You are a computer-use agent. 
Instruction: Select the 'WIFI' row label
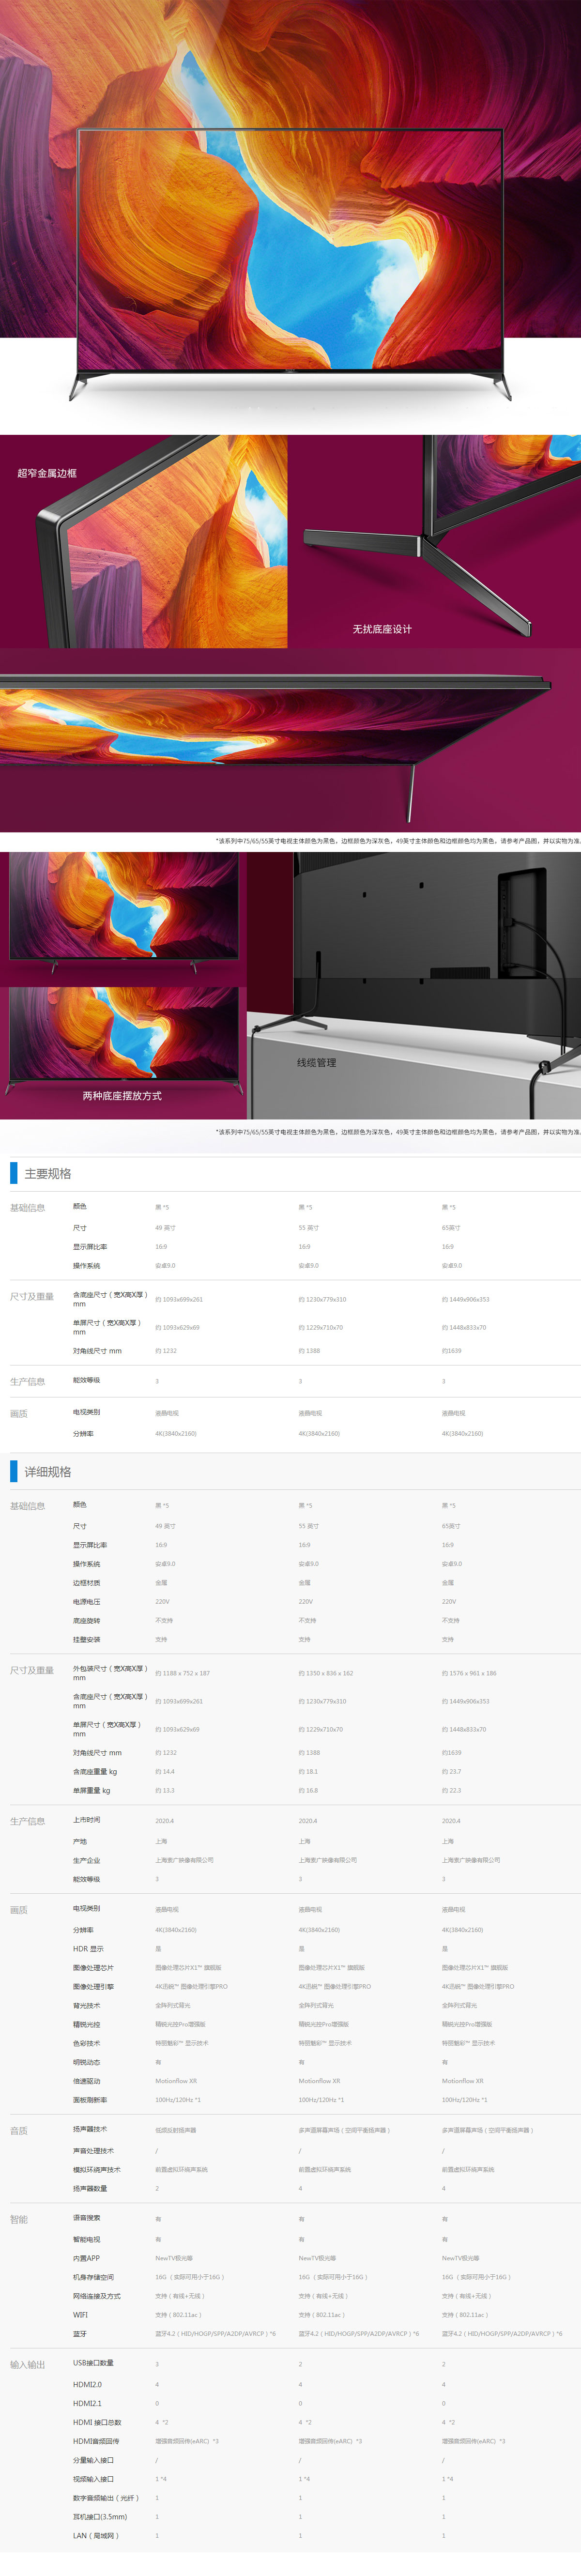(x=80, y=2315)
